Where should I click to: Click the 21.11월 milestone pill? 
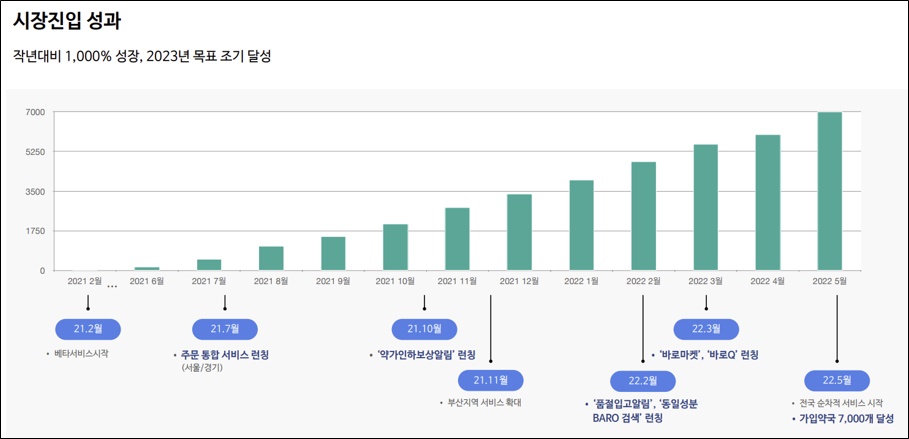(490, 380)
